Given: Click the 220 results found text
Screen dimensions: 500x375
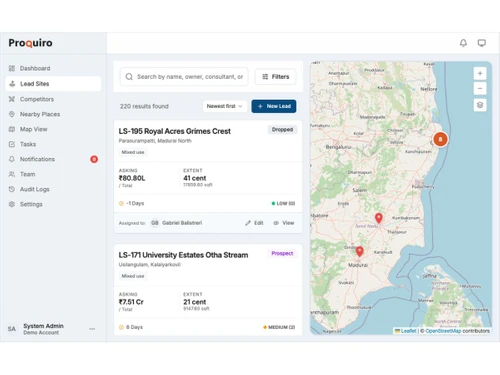Looking at the screenshot, I should 144,106.
